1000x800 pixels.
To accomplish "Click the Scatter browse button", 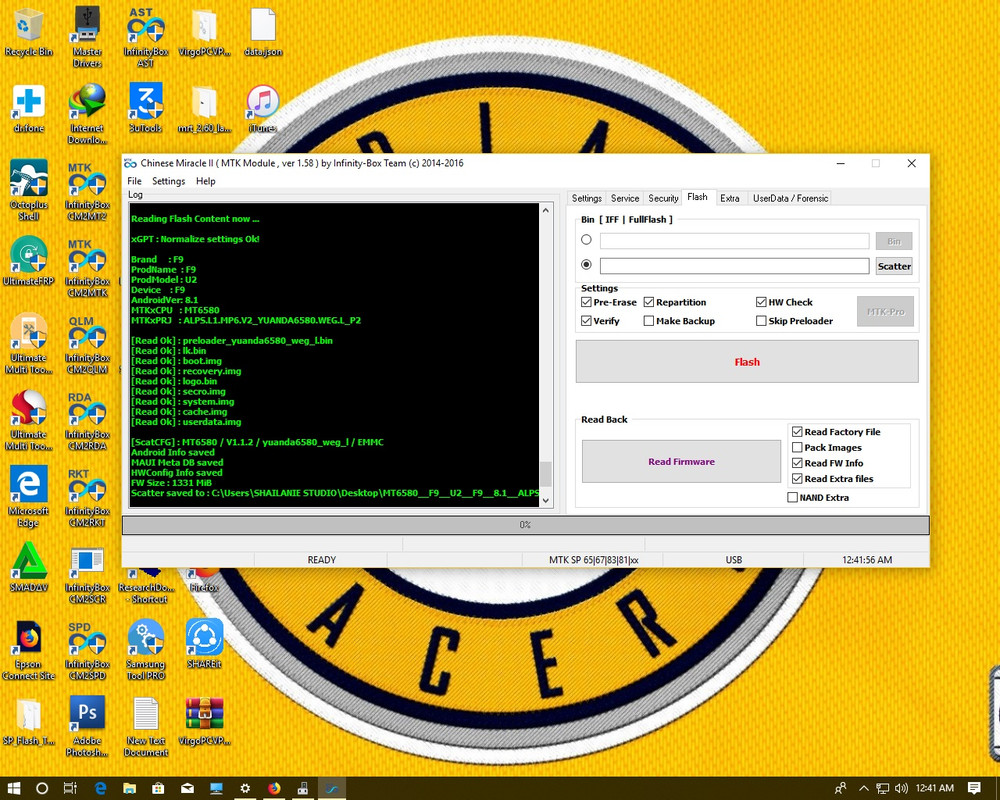I will pyautogui.click(x=893, y=266).
